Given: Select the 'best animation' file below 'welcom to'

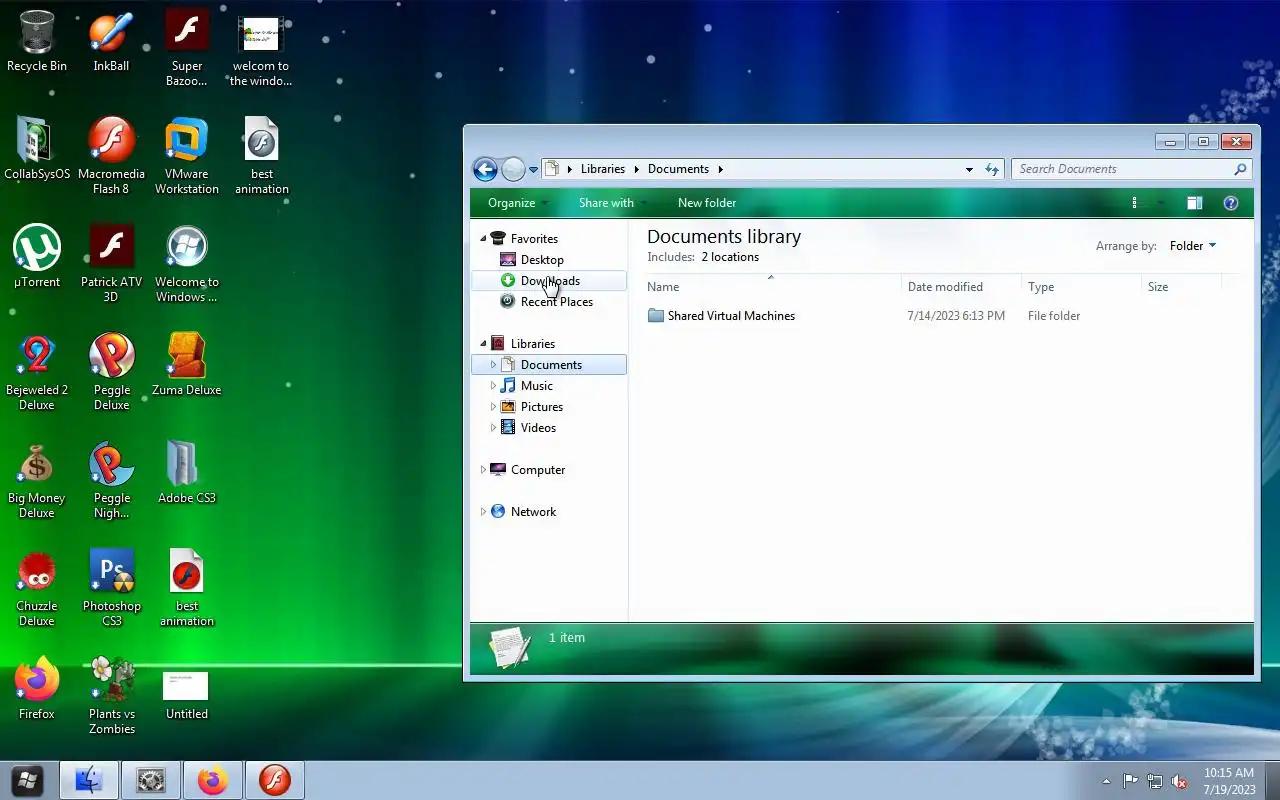Looking at the screenshot, I should (x=261, y=155).
